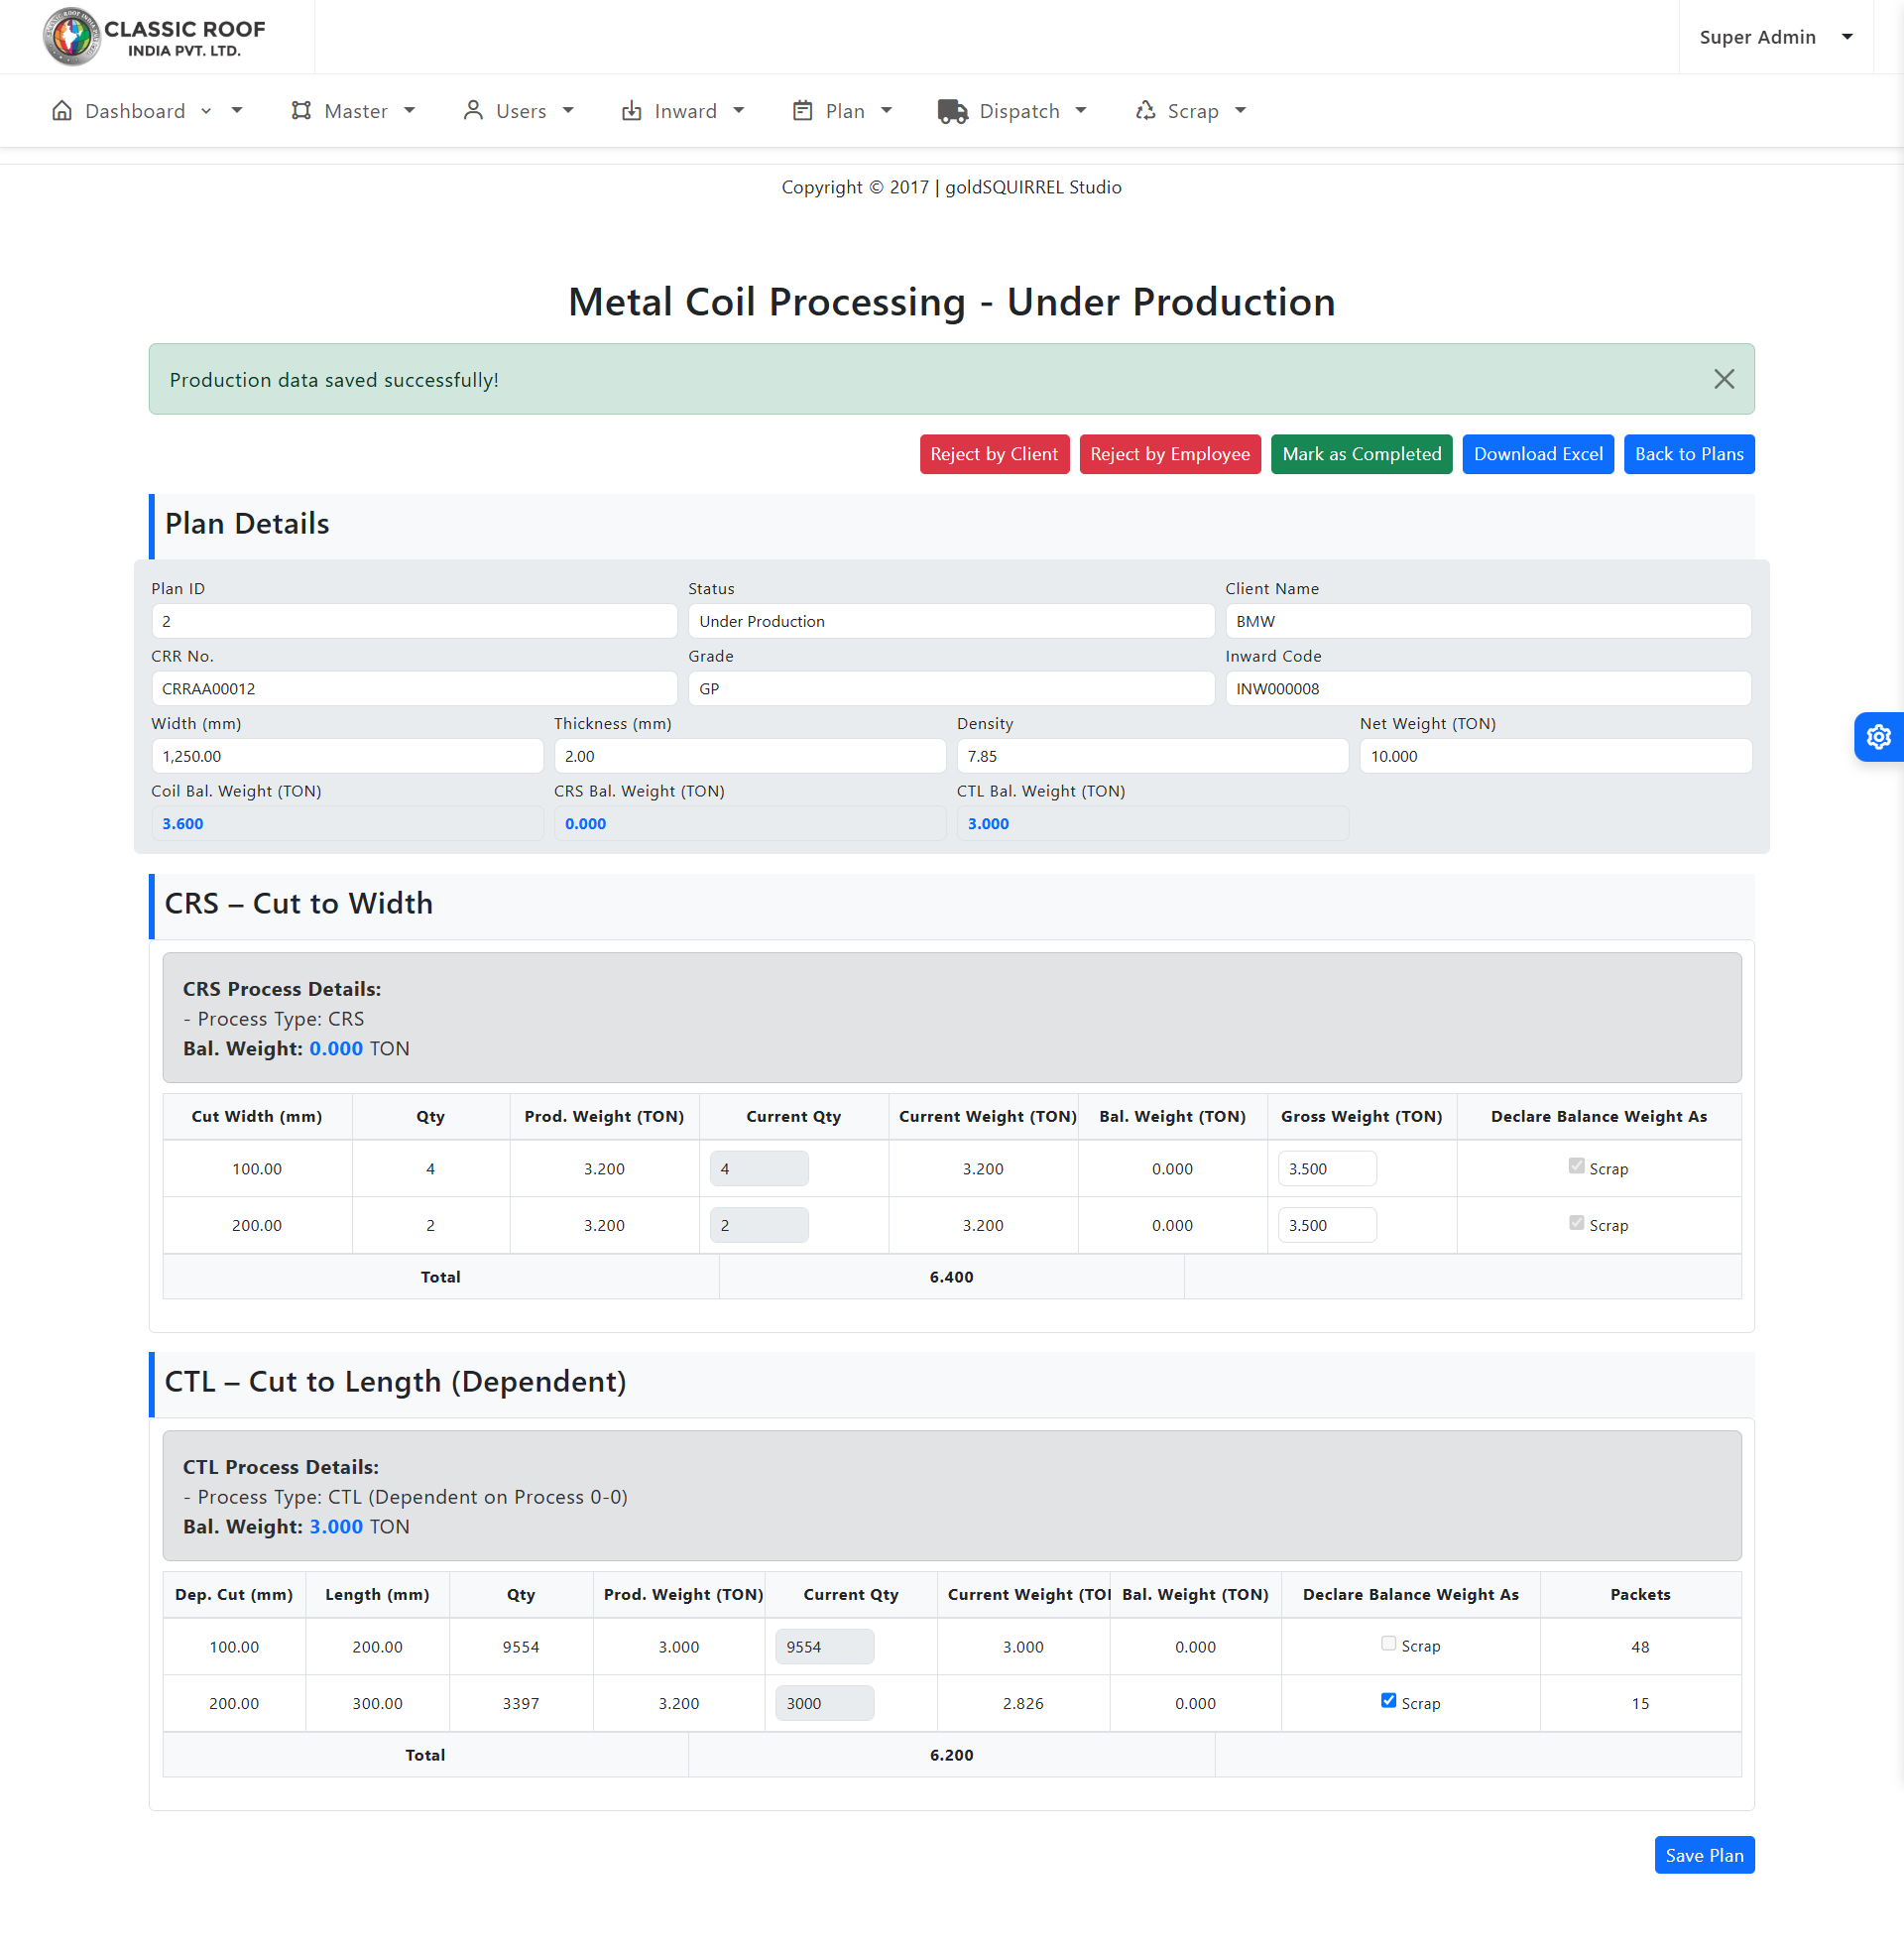
Task: Open the Inward menu
Action: [x=685, y=111]
